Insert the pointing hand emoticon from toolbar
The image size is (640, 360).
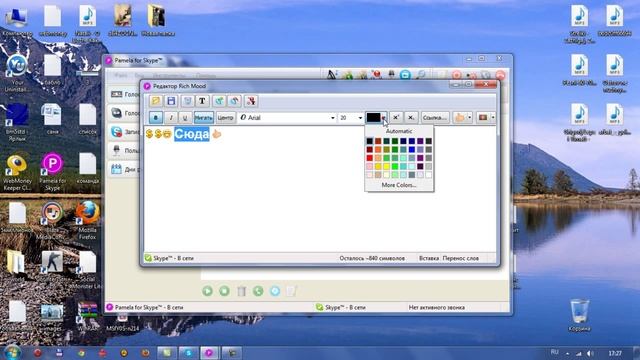(460, 118)
